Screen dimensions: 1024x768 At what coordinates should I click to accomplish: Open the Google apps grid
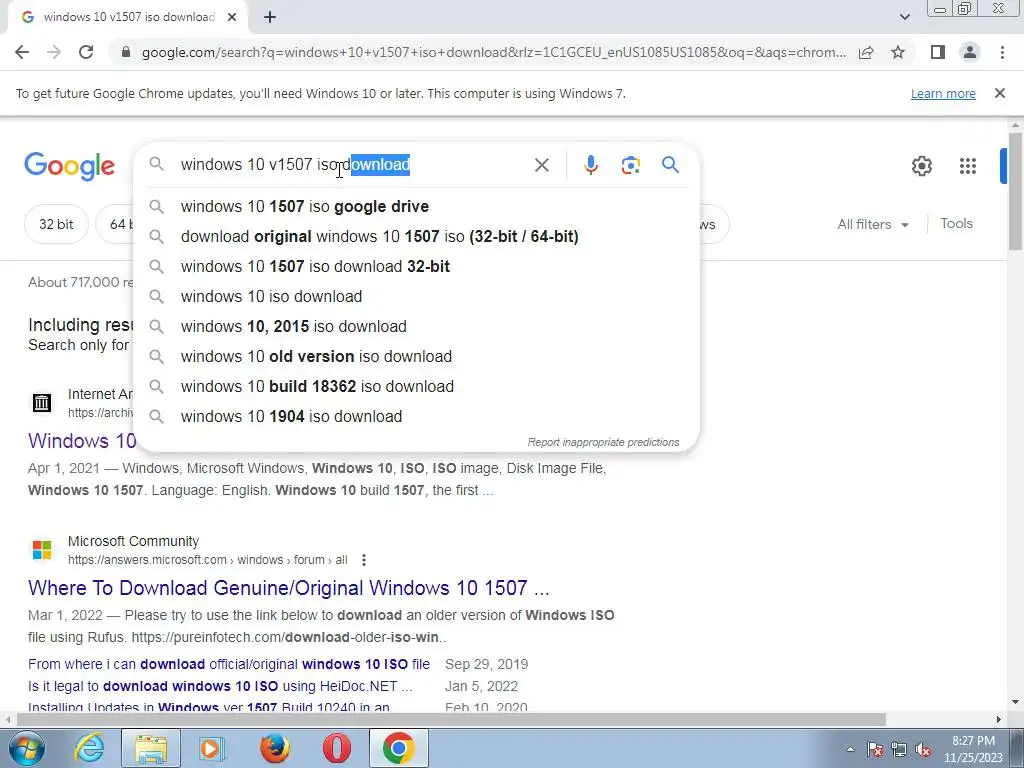click(x=968, y=166)
